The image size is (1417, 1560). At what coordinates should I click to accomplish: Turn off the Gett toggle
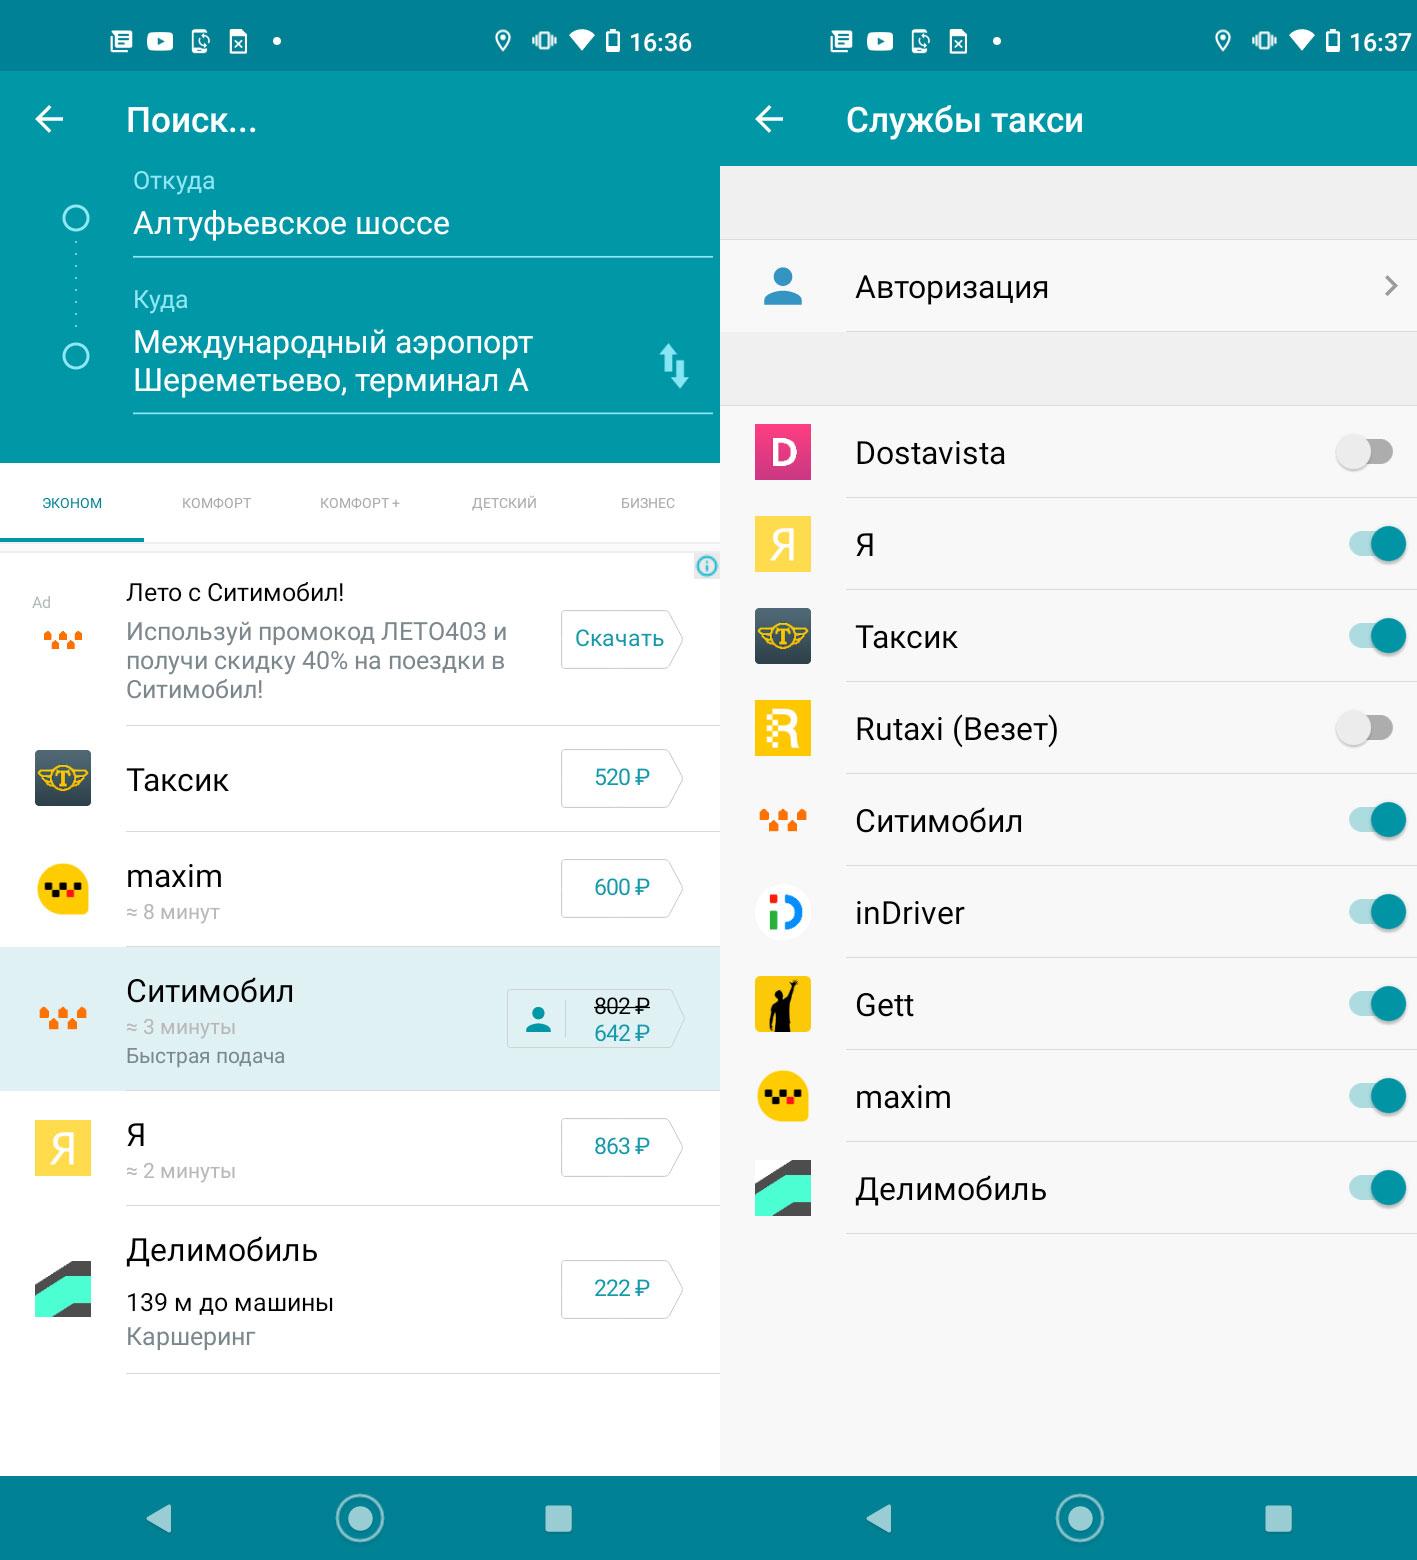click(x=1377, y=1004)
